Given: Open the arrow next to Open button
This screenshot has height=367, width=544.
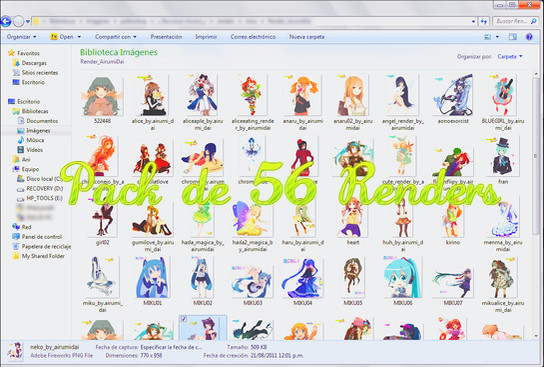Looking at the screenshot, I should point(79,37).
